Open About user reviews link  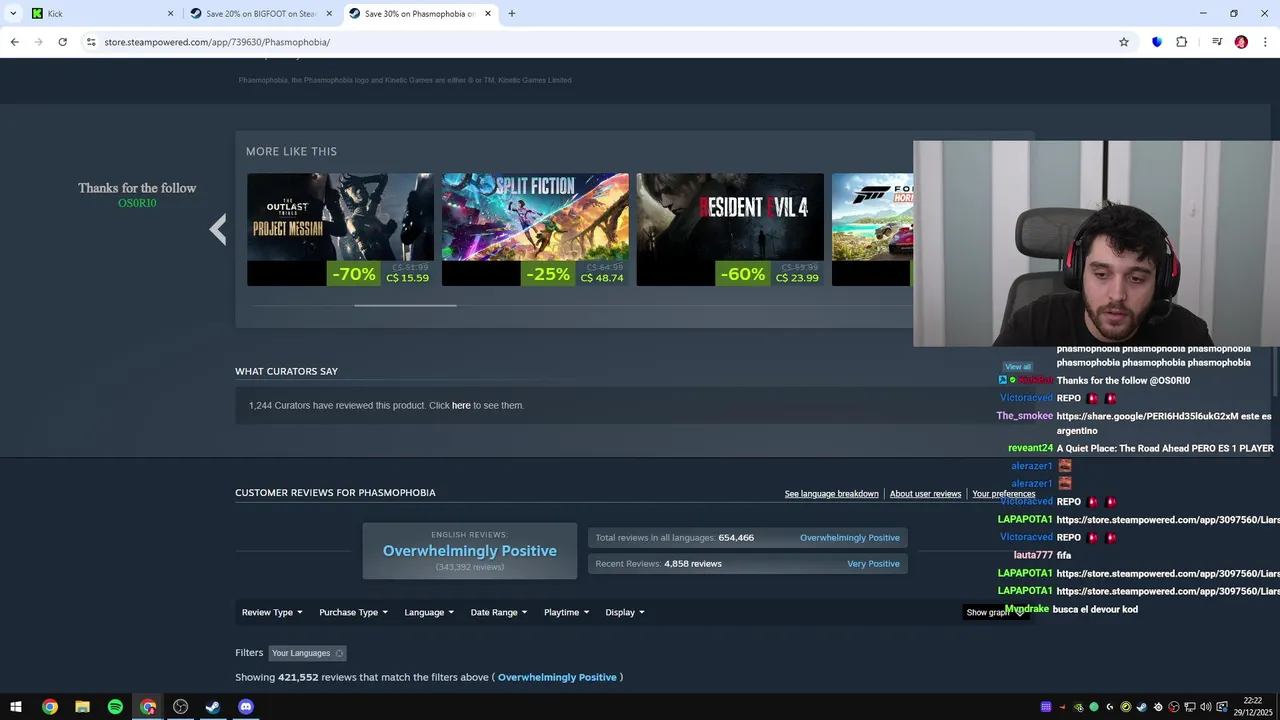coord(925,494)
